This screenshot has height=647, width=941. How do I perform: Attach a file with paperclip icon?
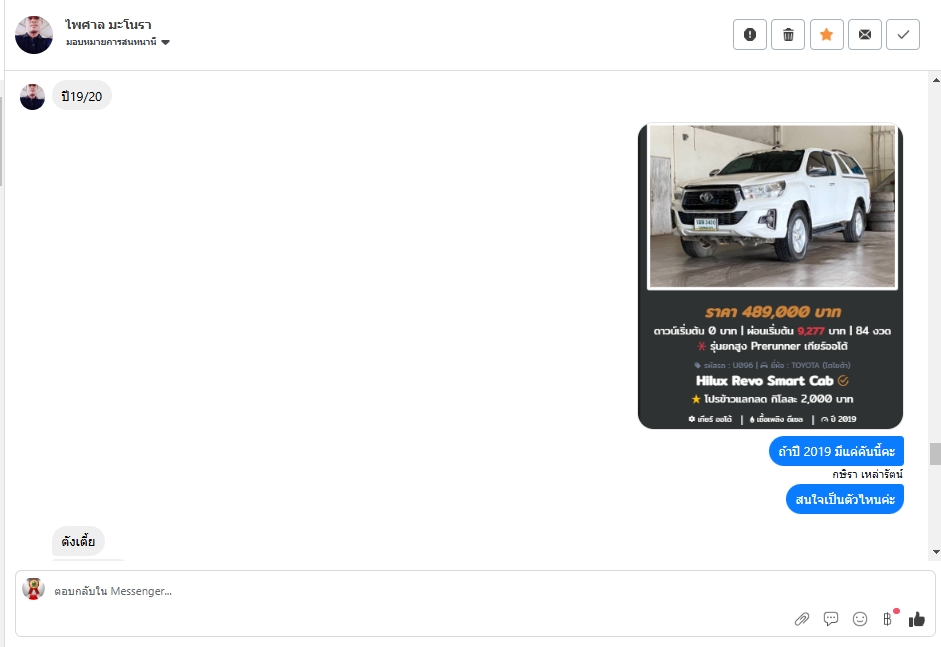[802, 619]
